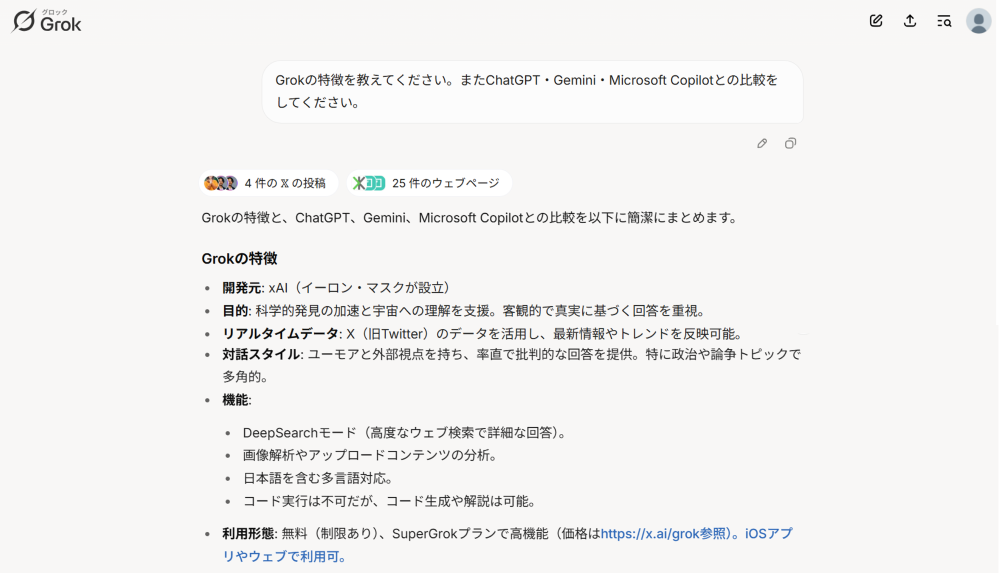Screen dimensions: 1000x573
Task: Click the 日本語を含む多言語対応 line
Action: point(319,479)
